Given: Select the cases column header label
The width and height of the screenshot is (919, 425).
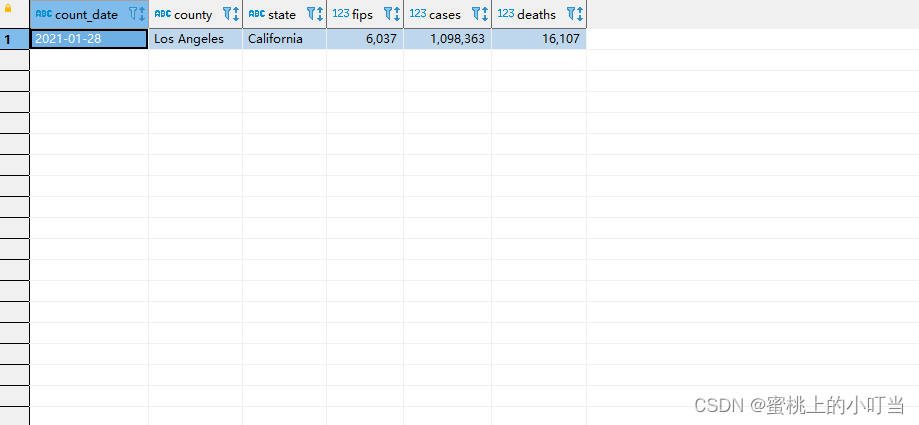Looking at the screenshot, I should click(445, 15).
